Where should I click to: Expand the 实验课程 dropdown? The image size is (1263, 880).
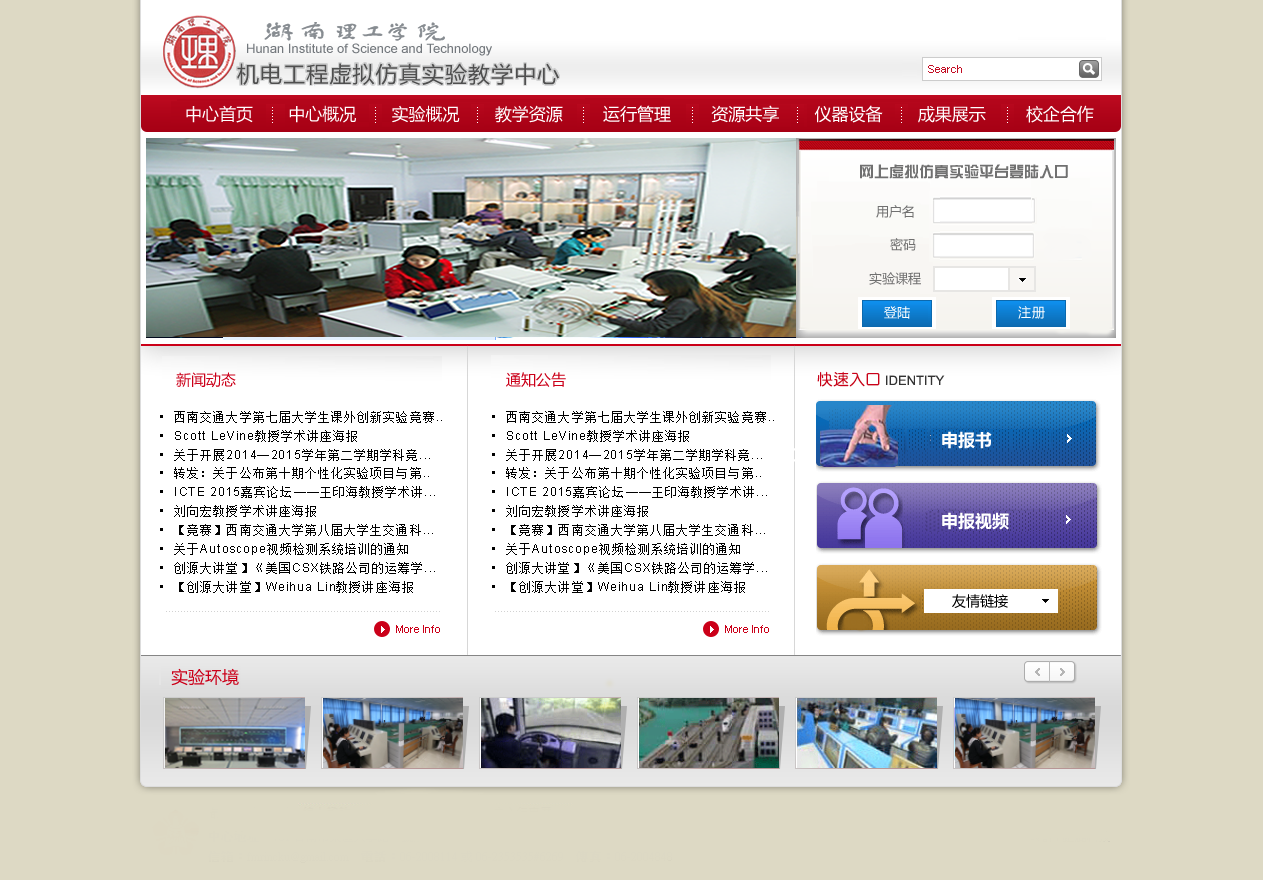pyautogui.click(x=1022, y=280)
